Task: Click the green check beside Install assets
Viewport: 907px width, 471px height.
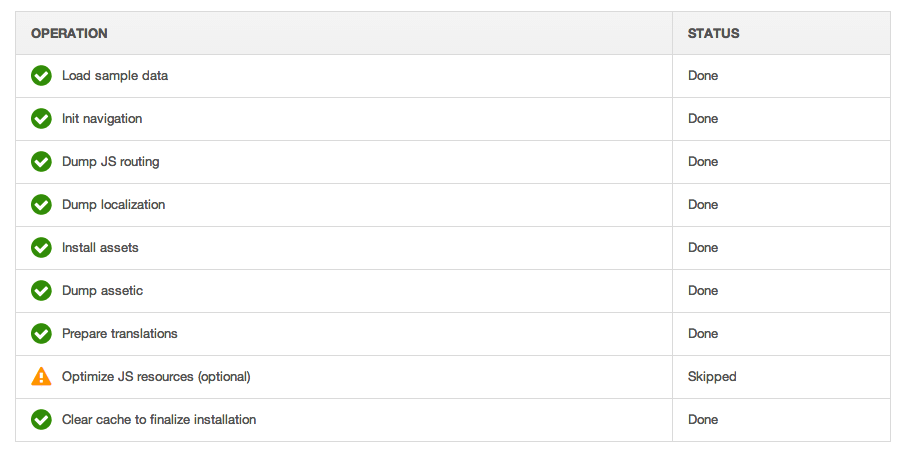Action: pos(41,248)
